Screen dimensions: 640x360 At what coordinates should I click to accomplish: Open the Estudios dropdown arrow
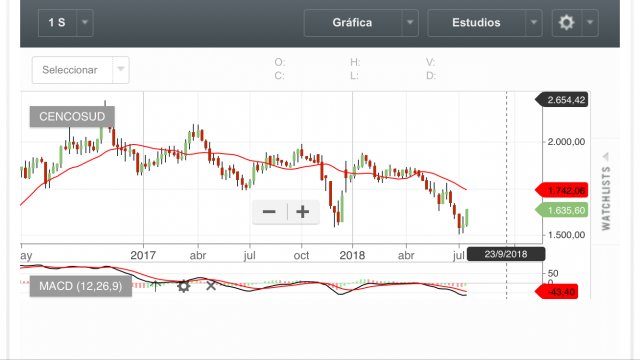click(533, 22)
